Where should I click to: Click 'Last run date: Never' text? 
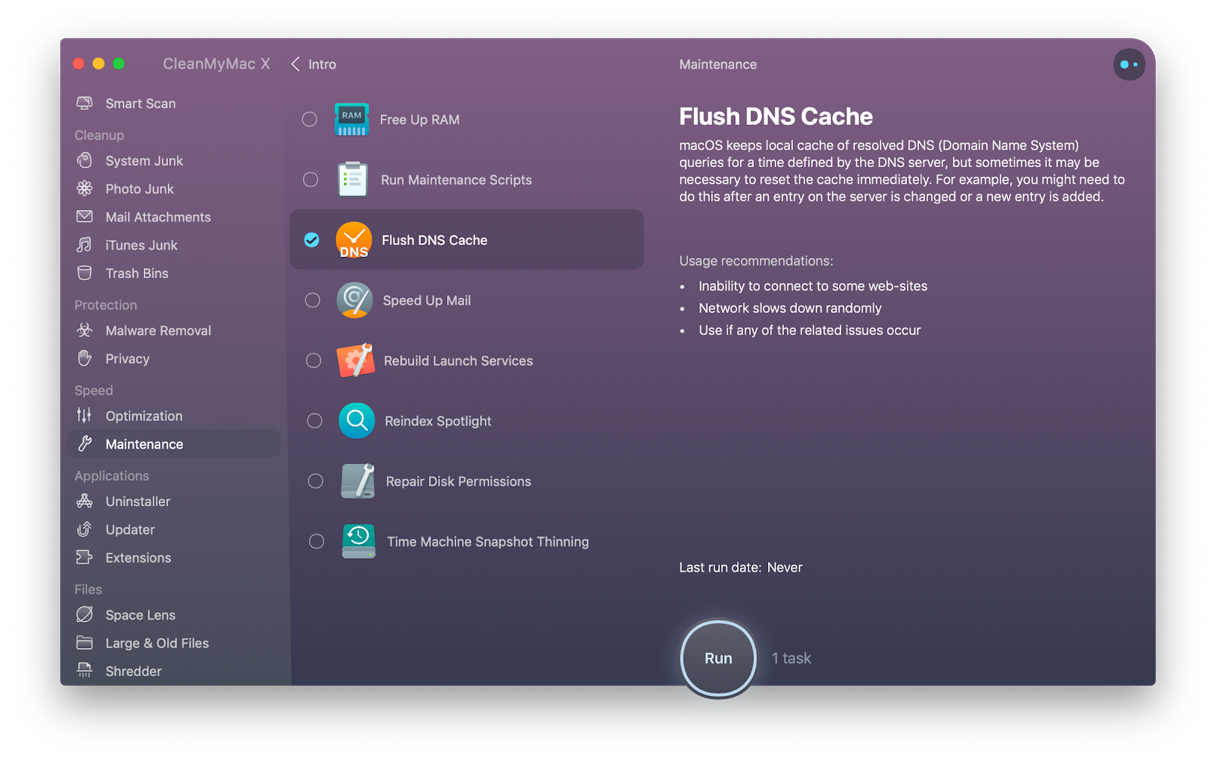[x=741, y=567]
